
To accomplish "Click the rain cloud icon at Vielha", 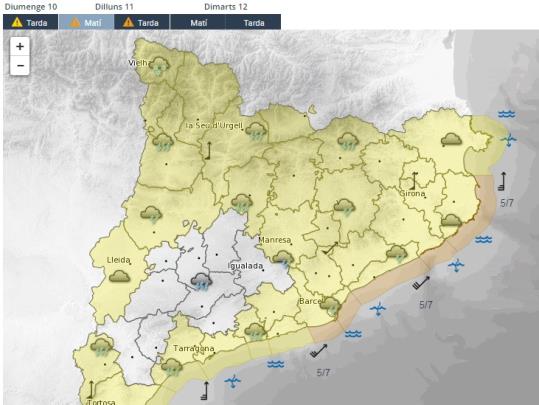I will click(x=159, y=66).
